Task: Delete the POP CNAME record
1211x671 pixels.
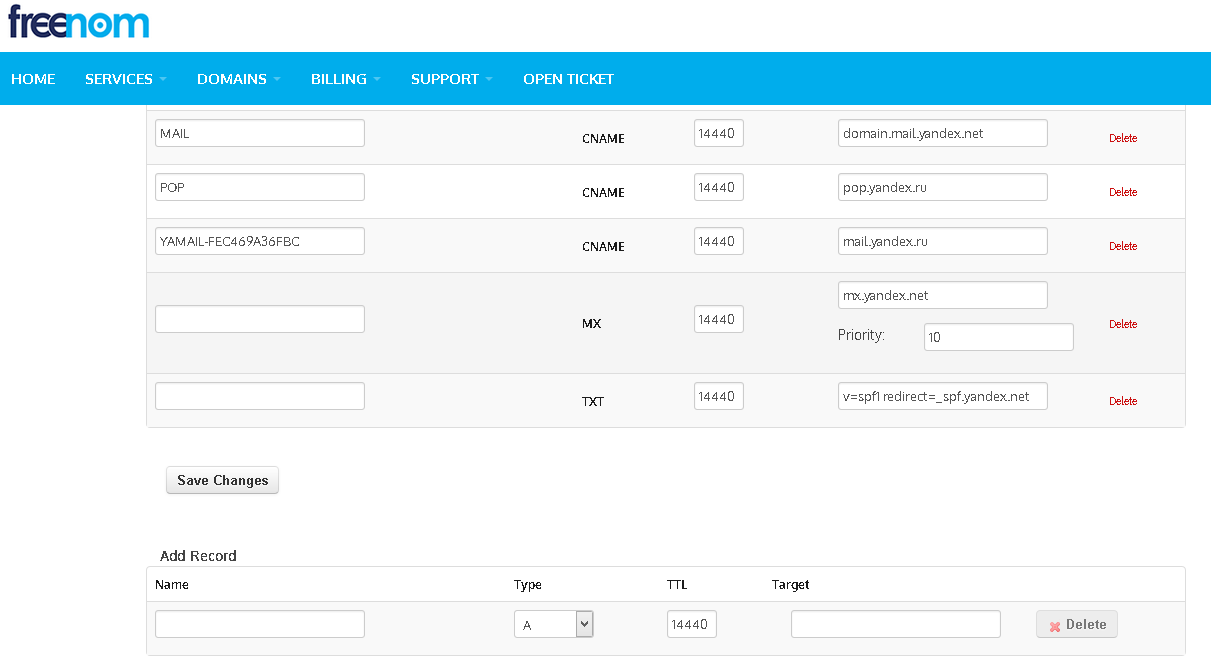Action: (x=1123, y=192)
